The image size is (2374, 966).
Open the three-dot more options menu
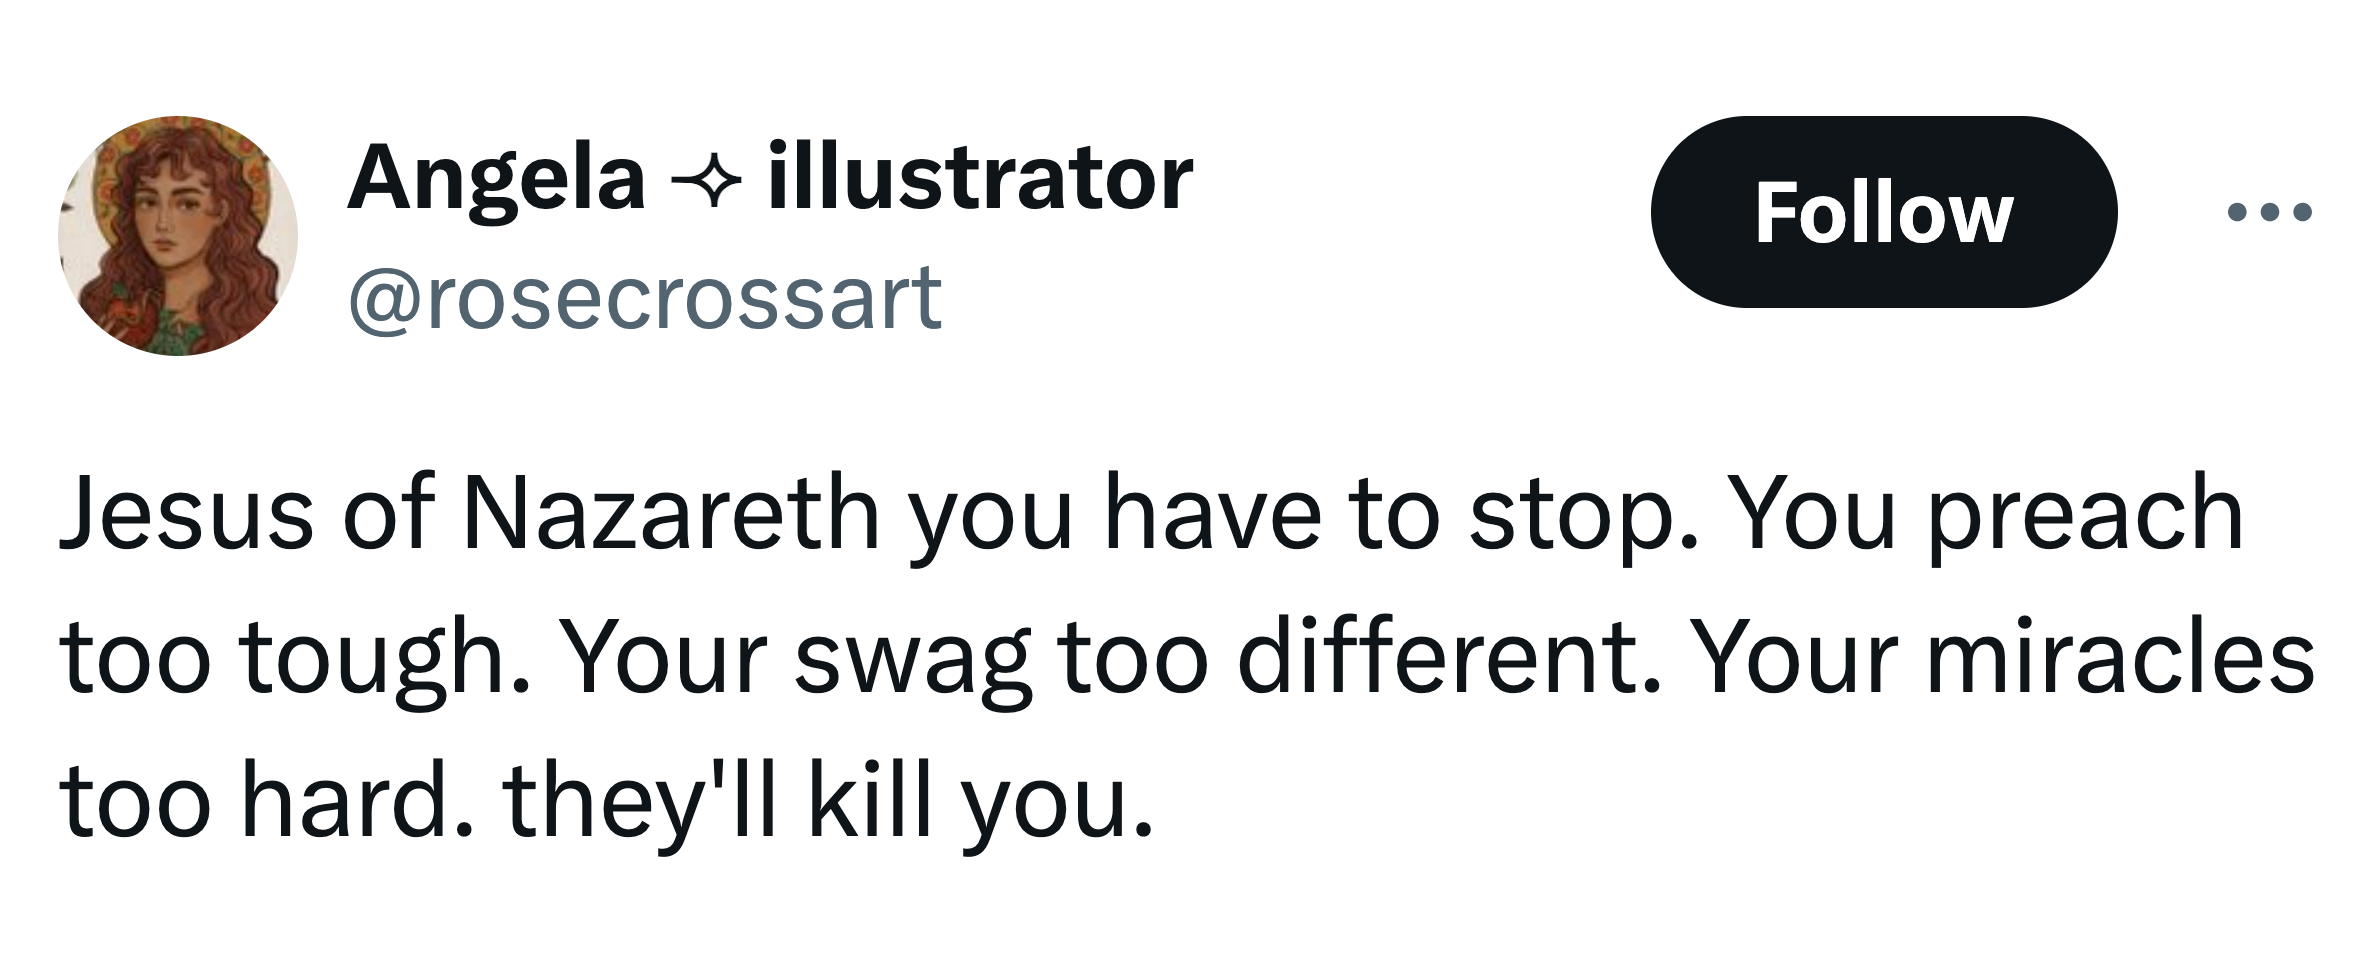pyautogui.click(x=2269, y=212)
